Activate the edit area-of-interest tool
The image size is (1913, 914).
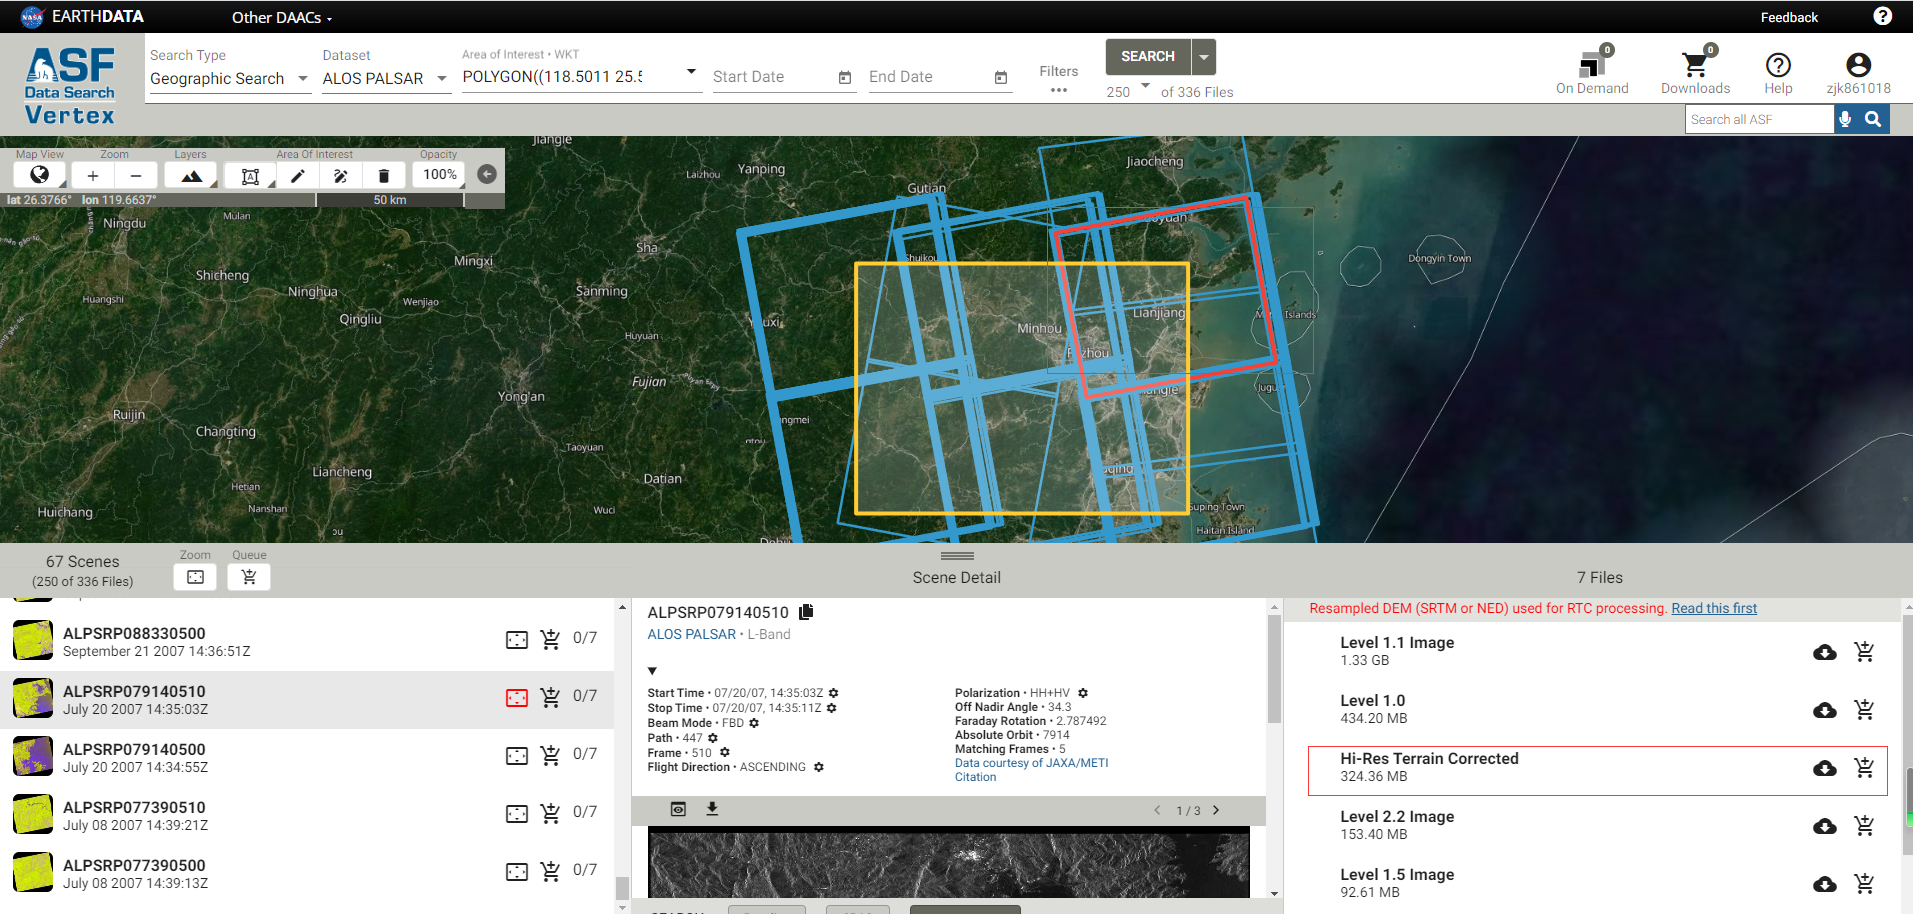click(340, 175)
